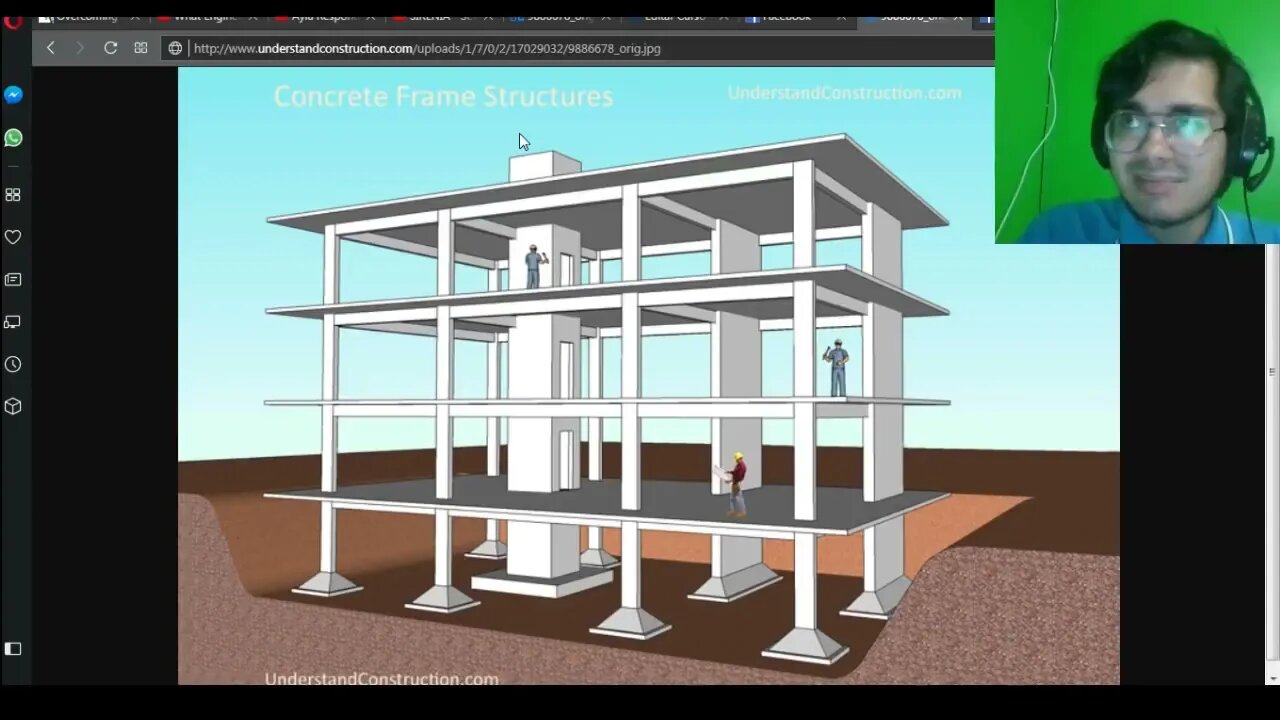Open WhatsApp in the Opera sidebar
1280x720 pixels.
tap(13, 138)
